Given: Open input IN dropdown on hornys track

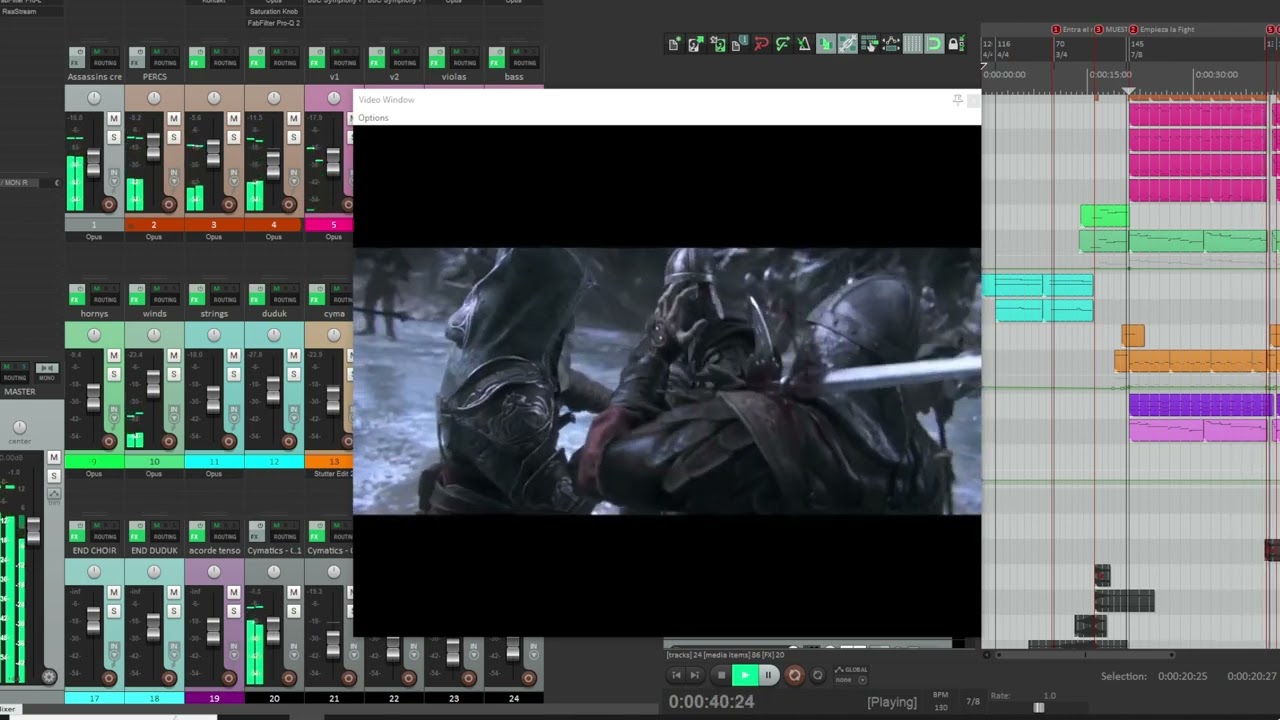Looking at the screenshot, I should tap(114, 414).
